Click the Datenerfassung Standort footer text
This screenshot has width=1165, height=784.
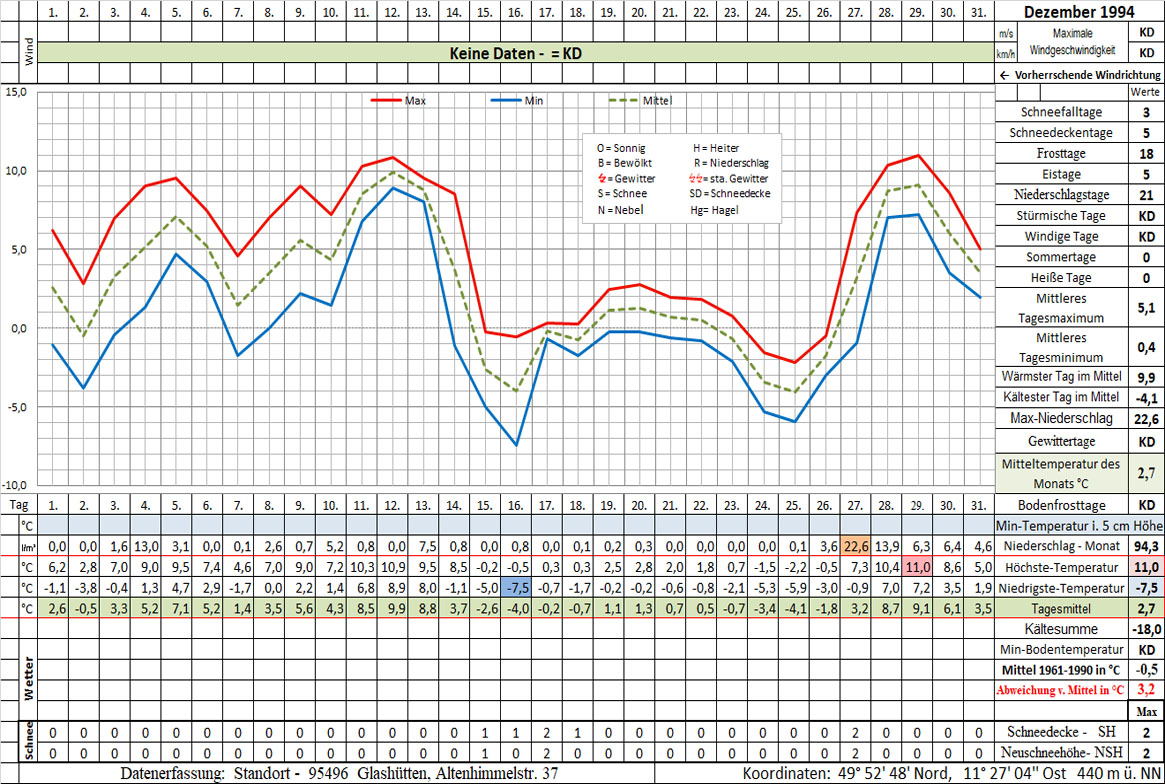click(340, 774)
